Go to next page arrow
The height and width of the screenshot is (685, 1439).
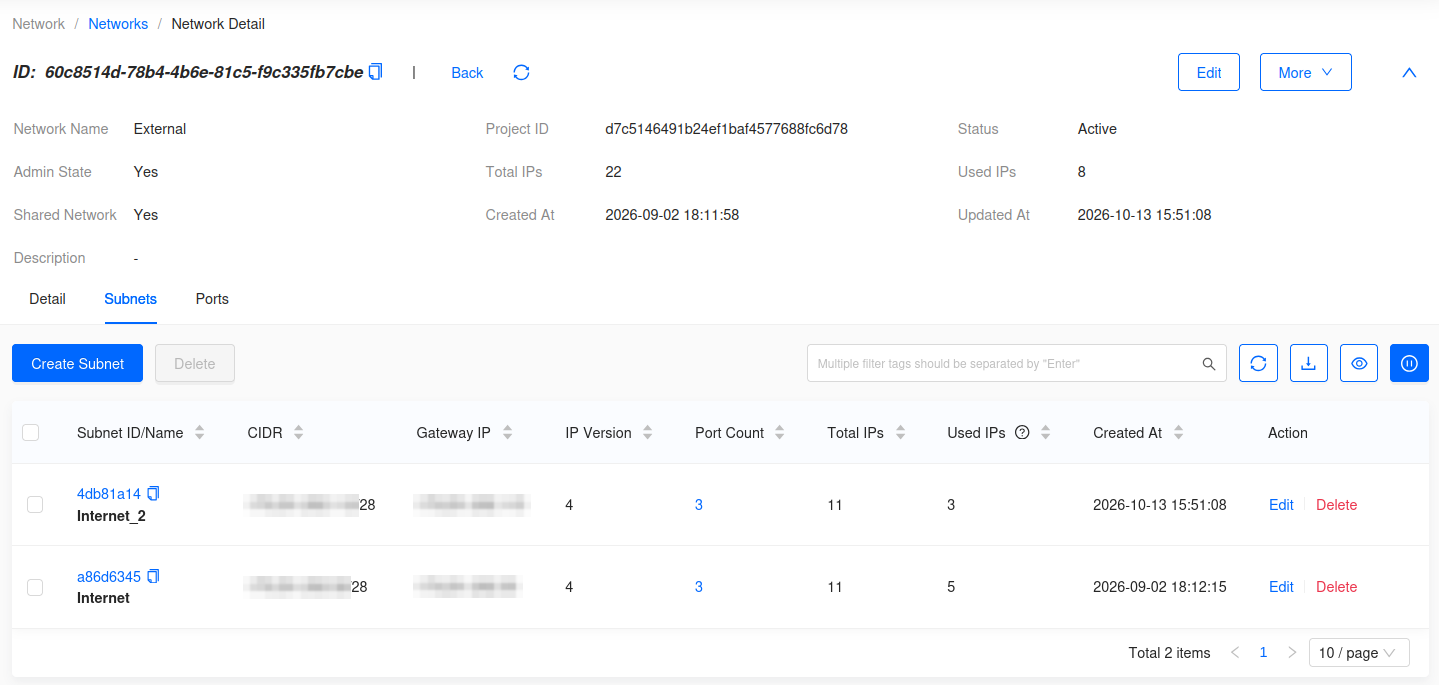(x=1292, y=652)
